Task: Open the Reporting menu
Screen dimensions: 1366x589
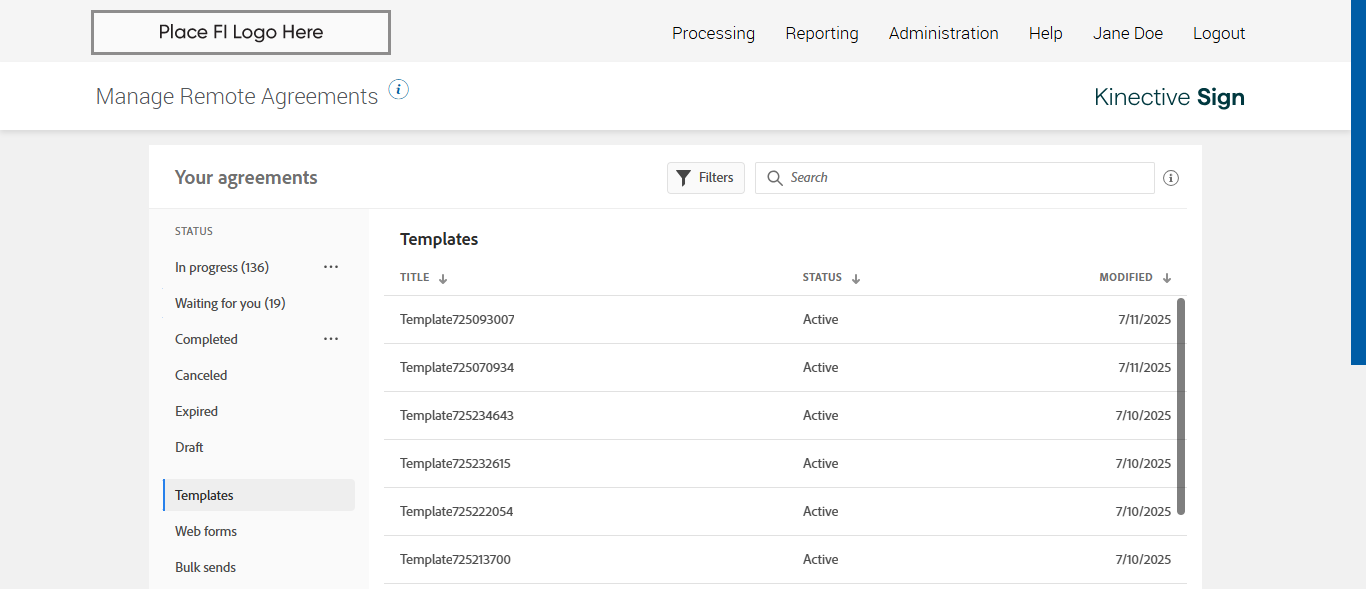Action: [821, 33]
